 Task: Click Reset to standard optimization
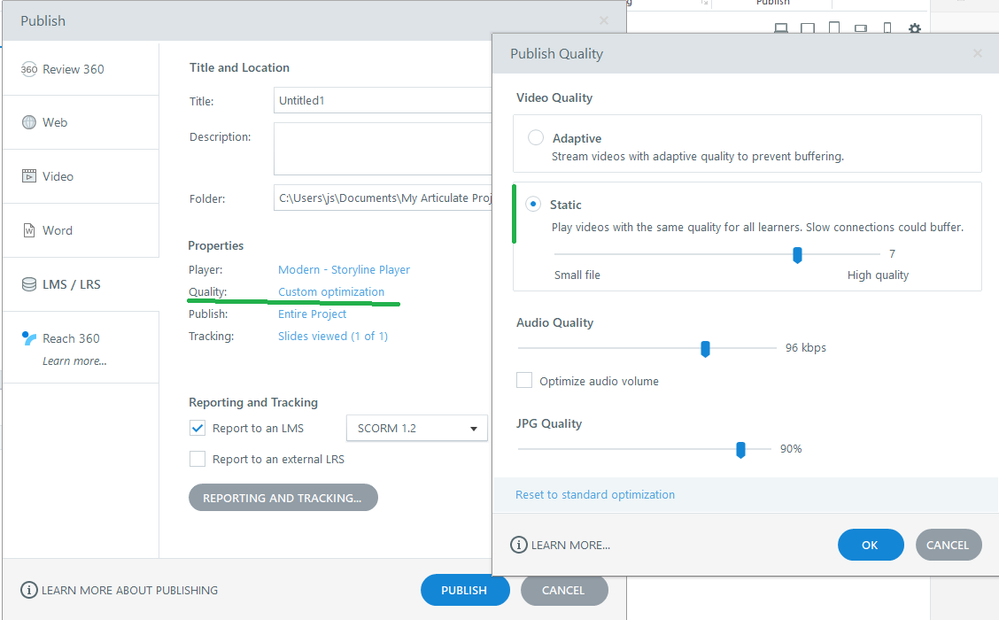(595, 494)
